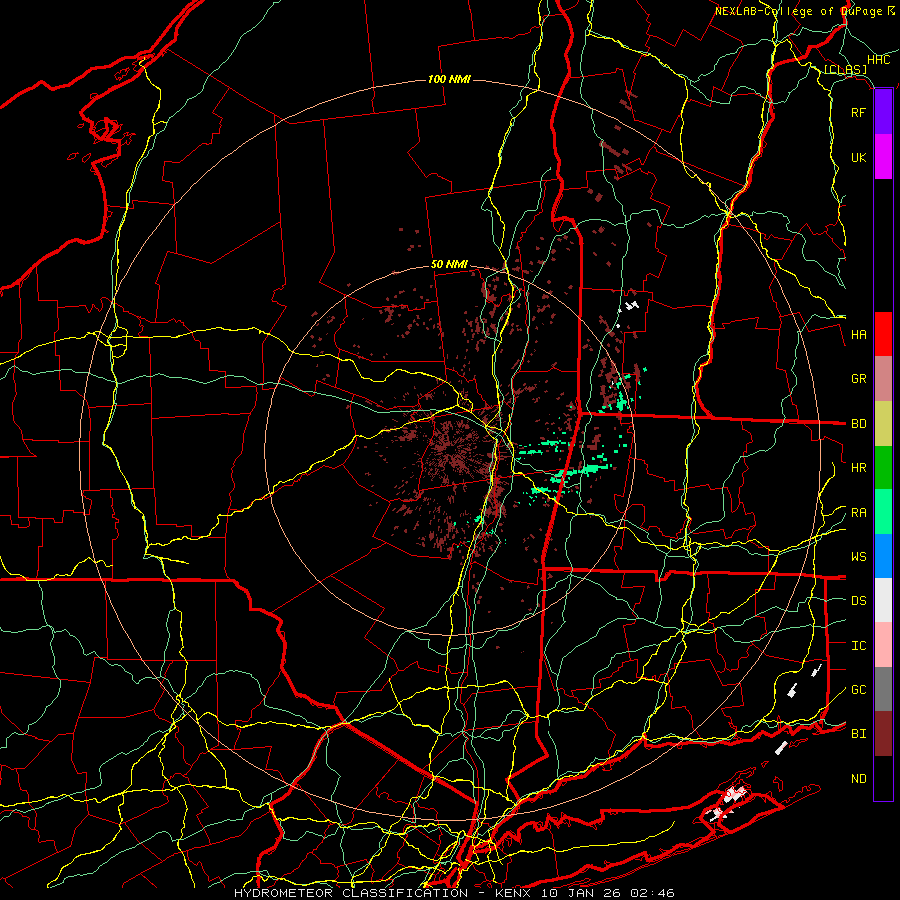Click the IC light pink legend swatch
This screenshot has height=900, width=900.
click(883, 645)
